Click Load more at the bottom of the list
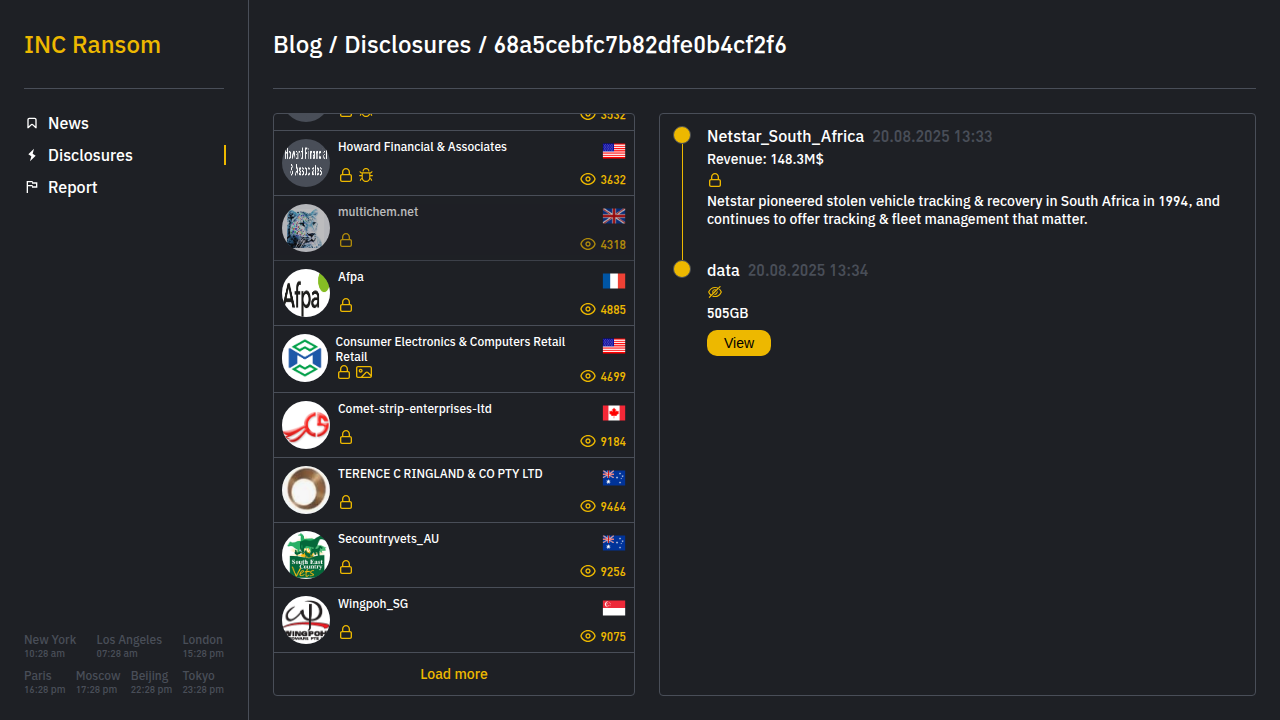Viewport: 1280px width, 720px height. point(454,674)
